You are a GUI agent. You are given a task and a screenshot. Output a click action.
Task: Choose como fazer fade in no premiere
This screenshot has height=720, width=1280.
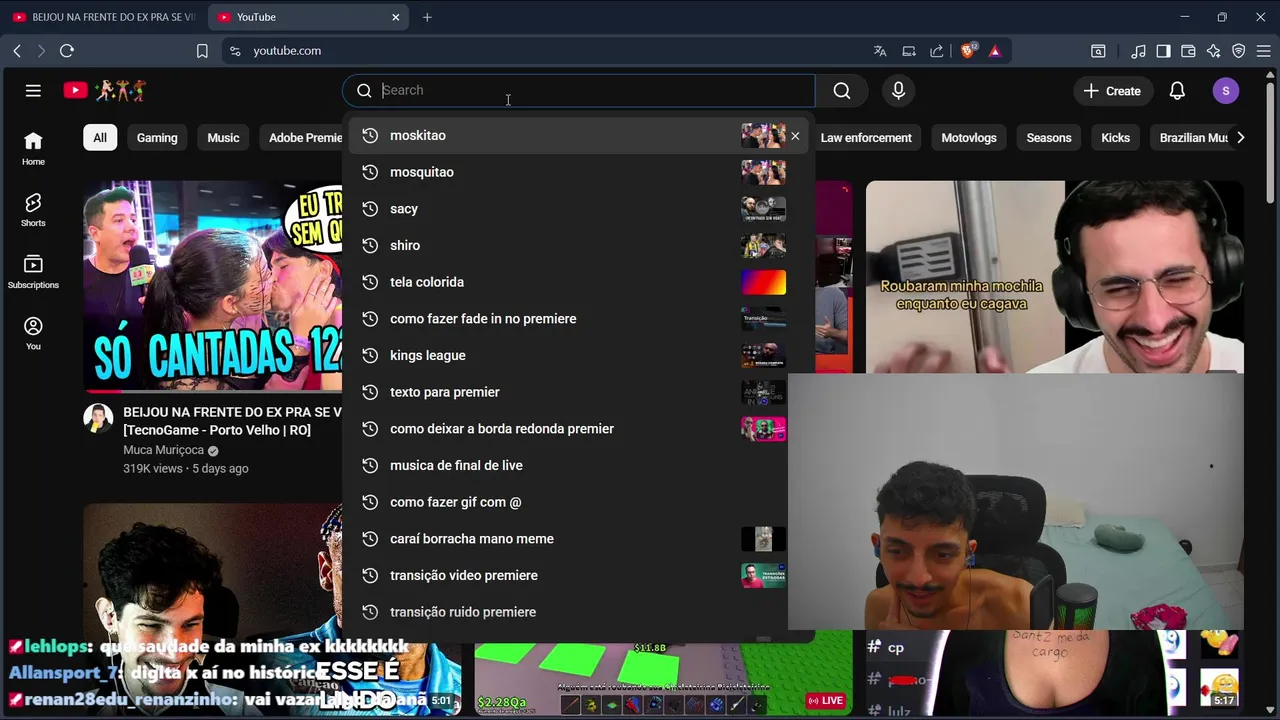coord(578,319)
